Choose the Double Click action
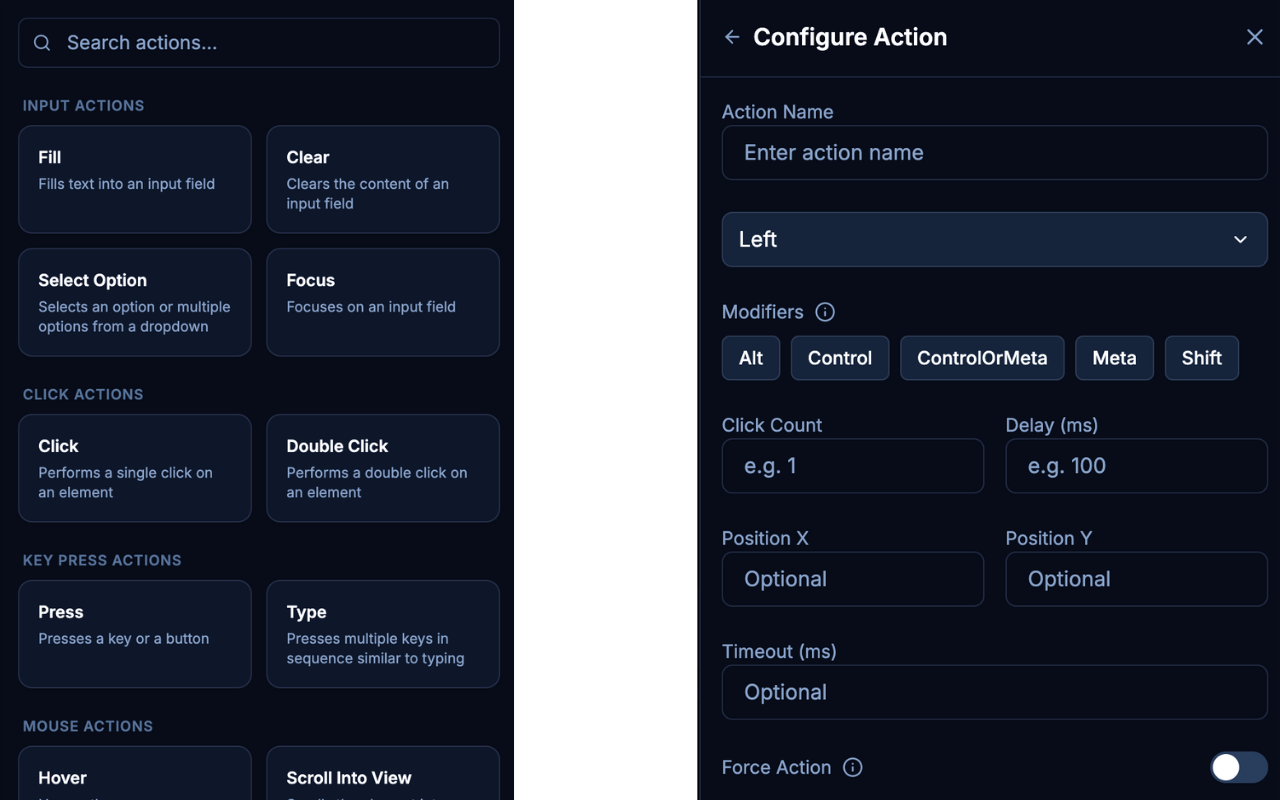The width and height of the screenshot is (1280, 800). point(382,468)
